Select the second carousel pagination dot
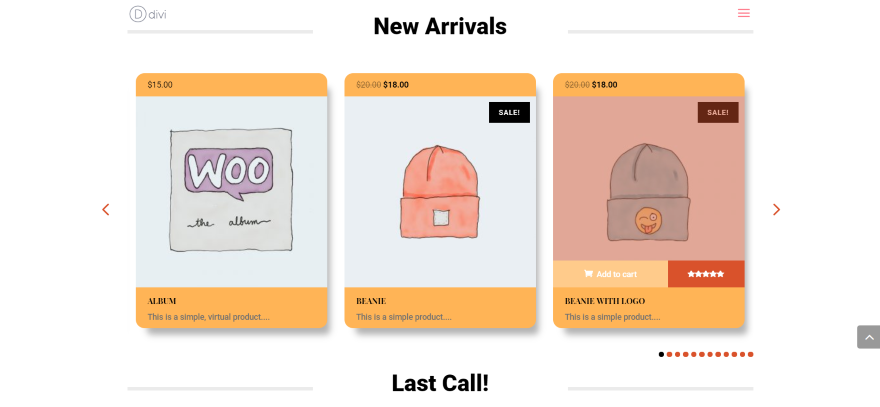880x407 pixels. click(670, 354)
